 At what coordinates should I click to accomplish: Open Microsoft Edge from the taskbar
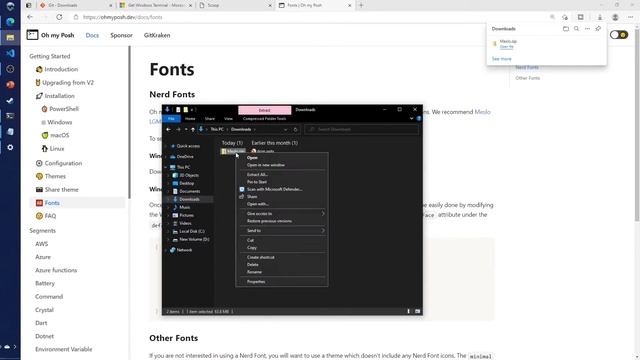(10, 22)
